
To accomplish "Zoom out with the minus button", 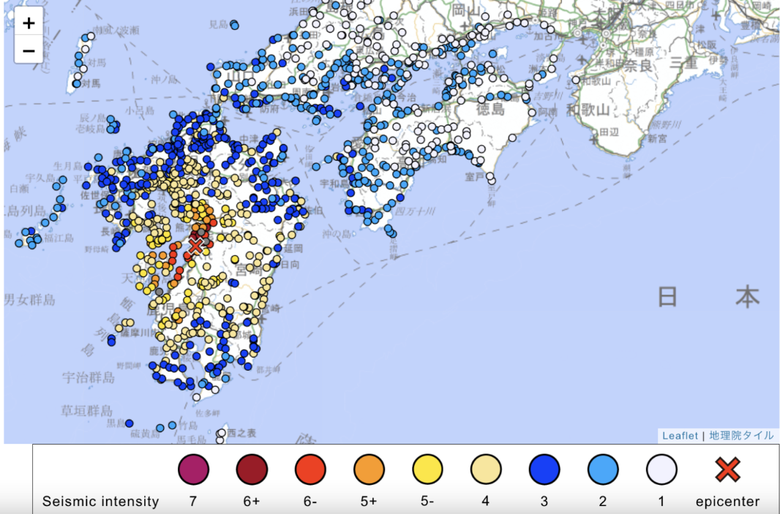I will click(x=28, y=50).
